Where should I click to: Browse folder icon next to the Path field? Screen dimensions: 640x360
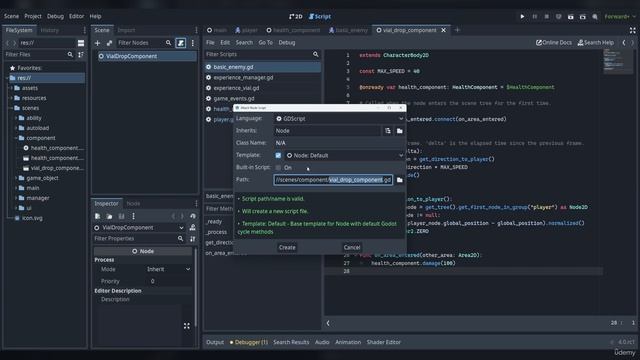400,180
